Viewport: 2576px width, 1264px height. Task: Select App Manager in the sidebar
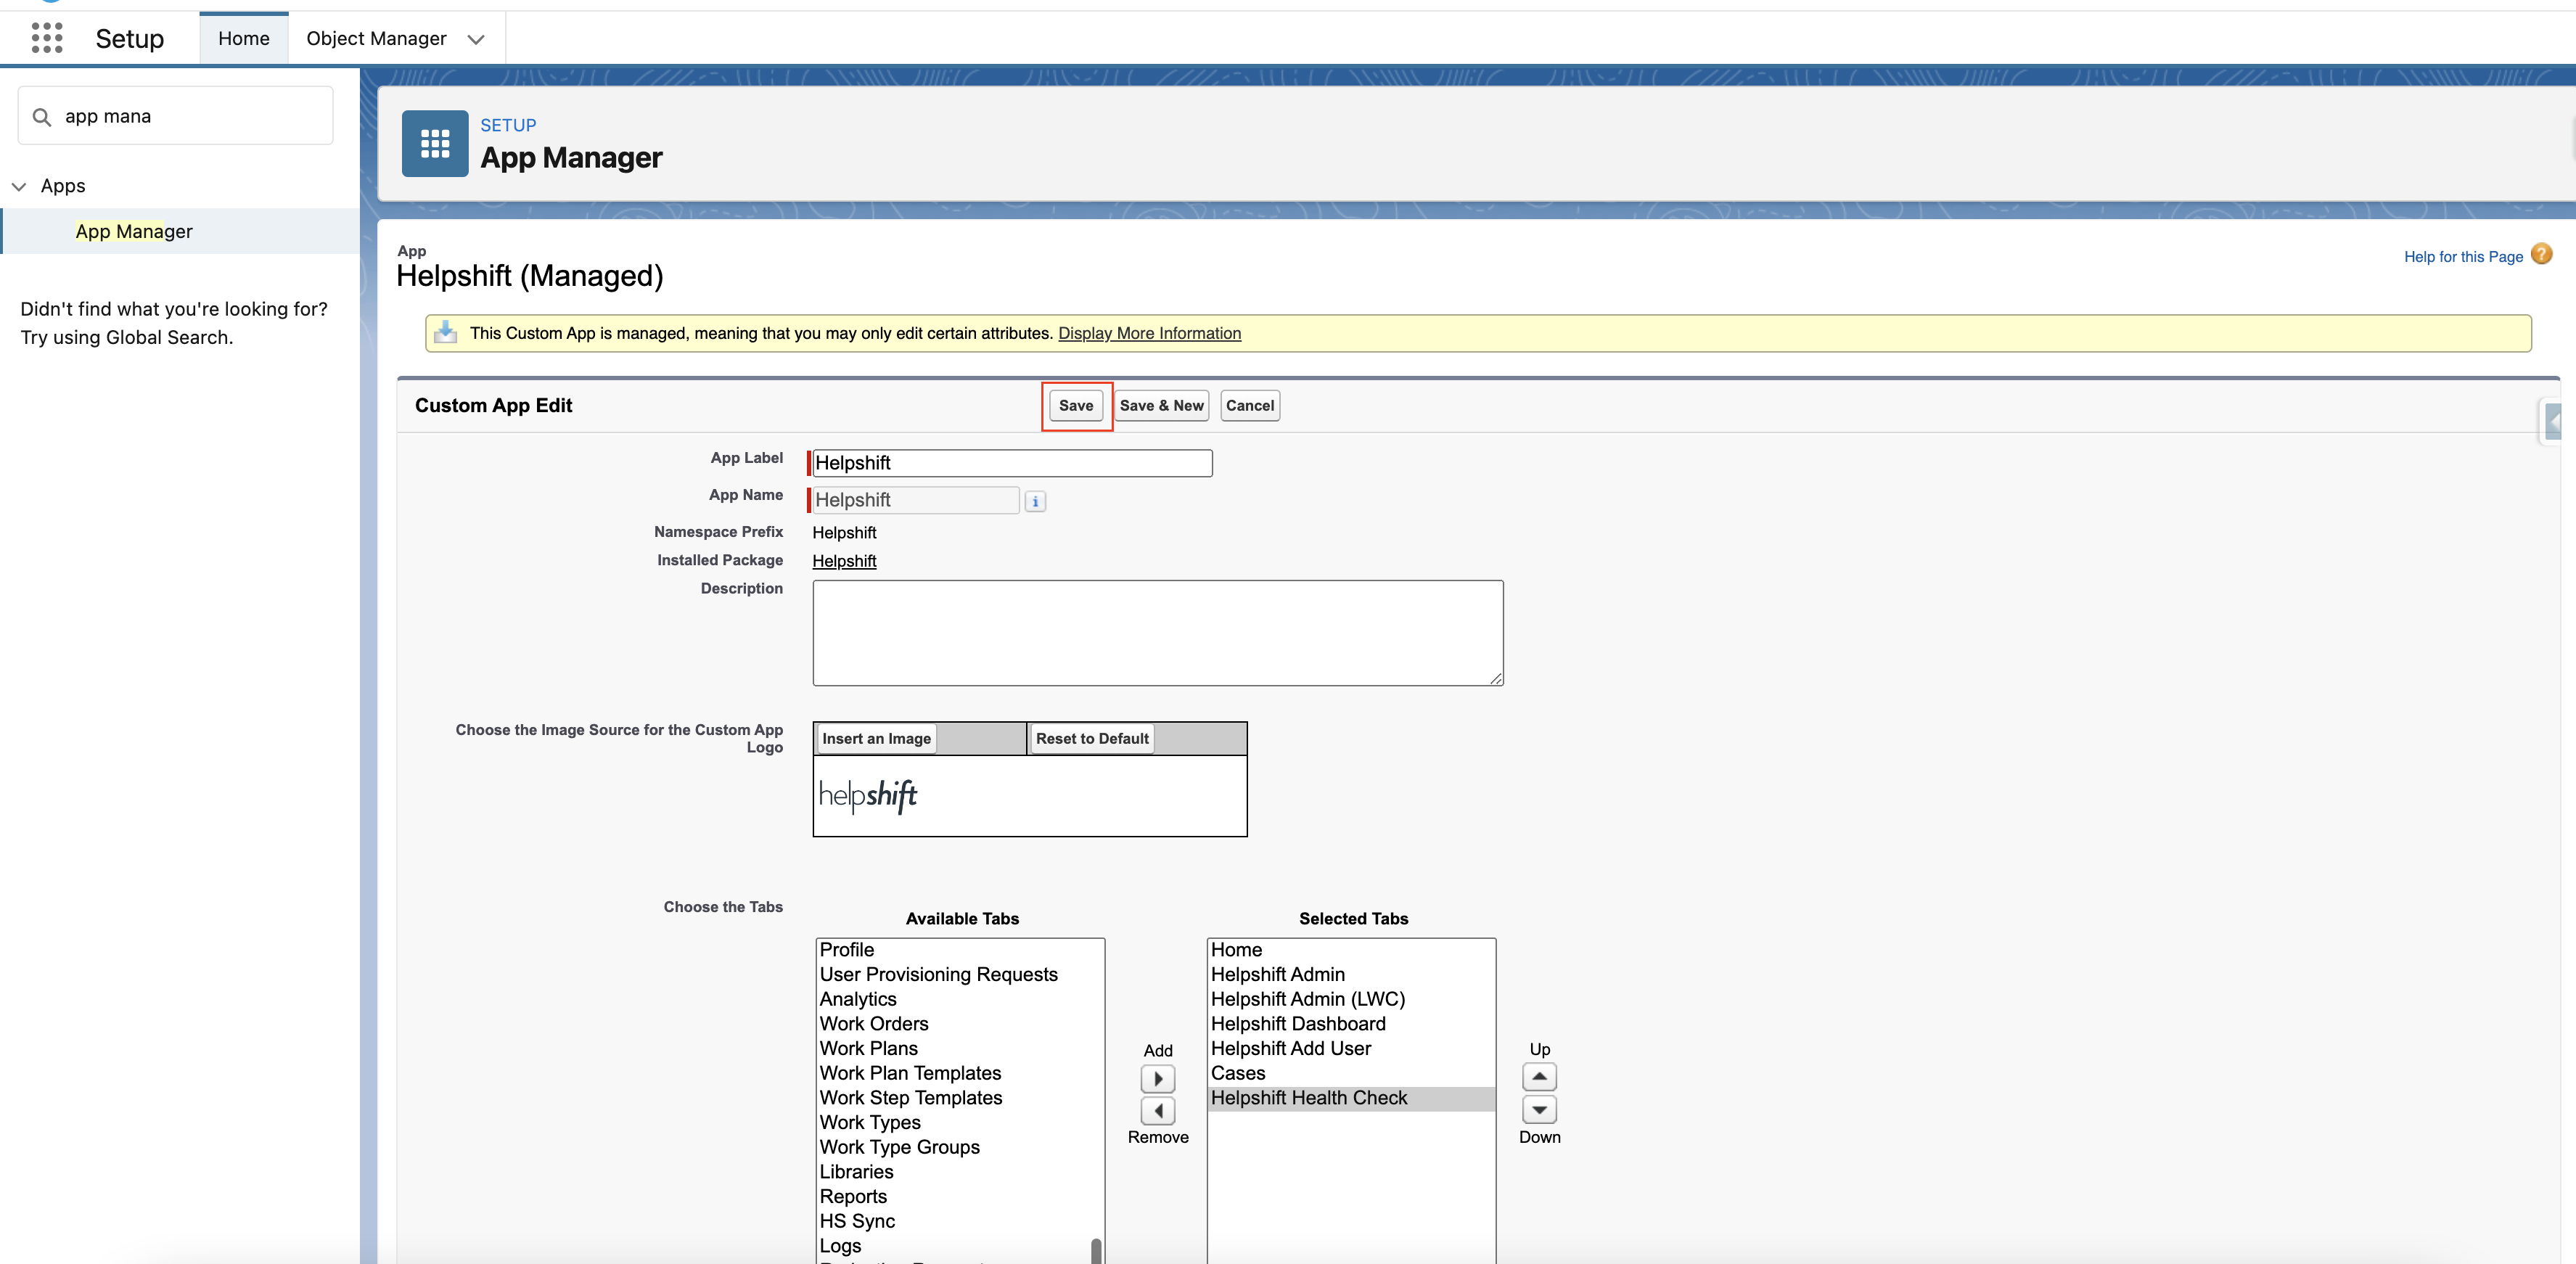(134, 231)
